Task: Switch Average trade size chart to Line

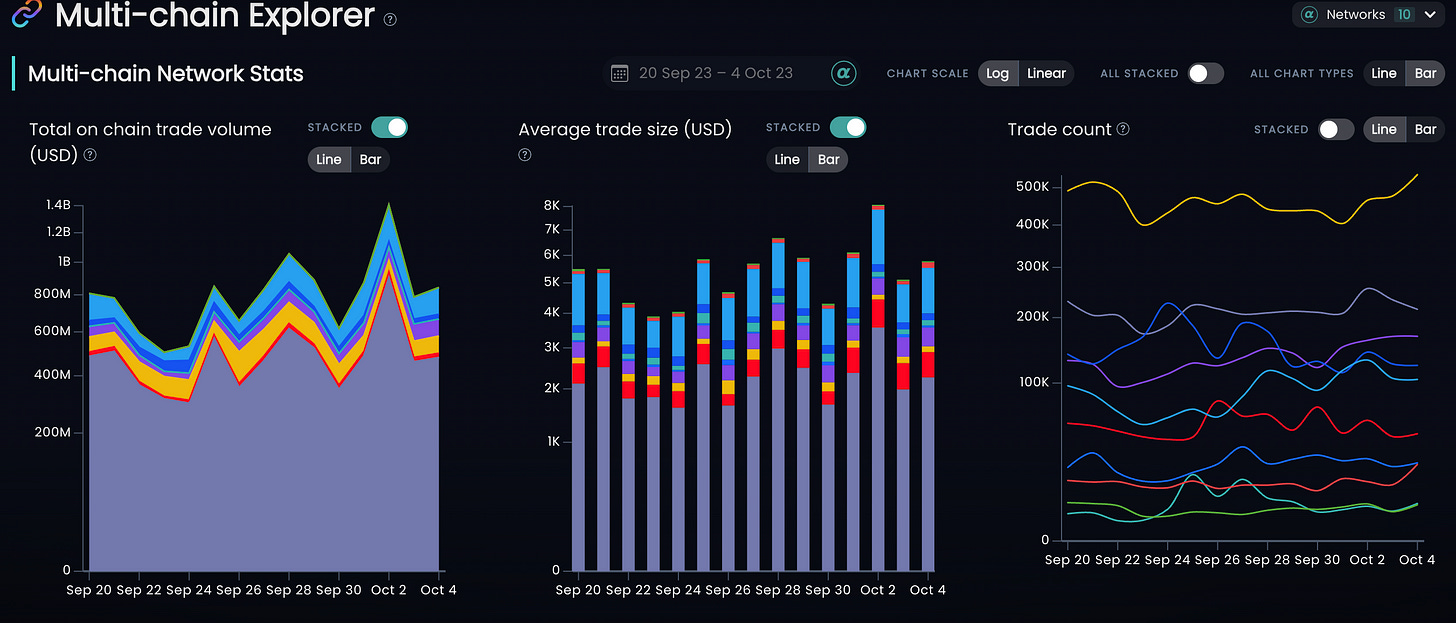Action: [787, 159]
